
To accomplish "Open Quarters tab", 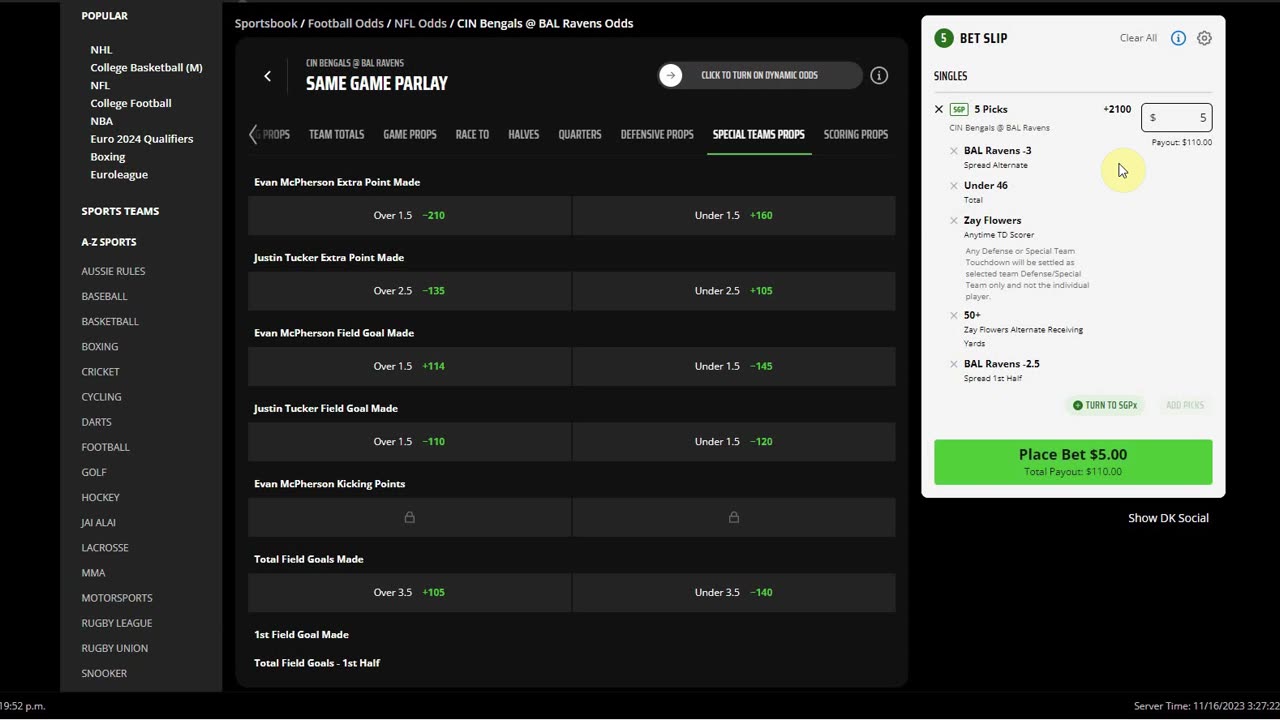I will [580, 134].
